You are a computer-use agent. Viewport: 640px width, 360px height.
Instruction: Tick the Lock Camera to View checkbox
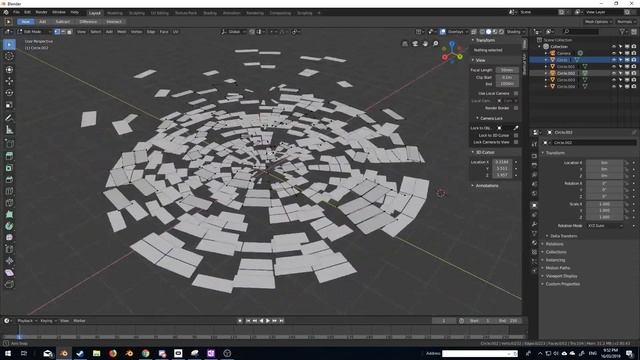pos(516,142)
